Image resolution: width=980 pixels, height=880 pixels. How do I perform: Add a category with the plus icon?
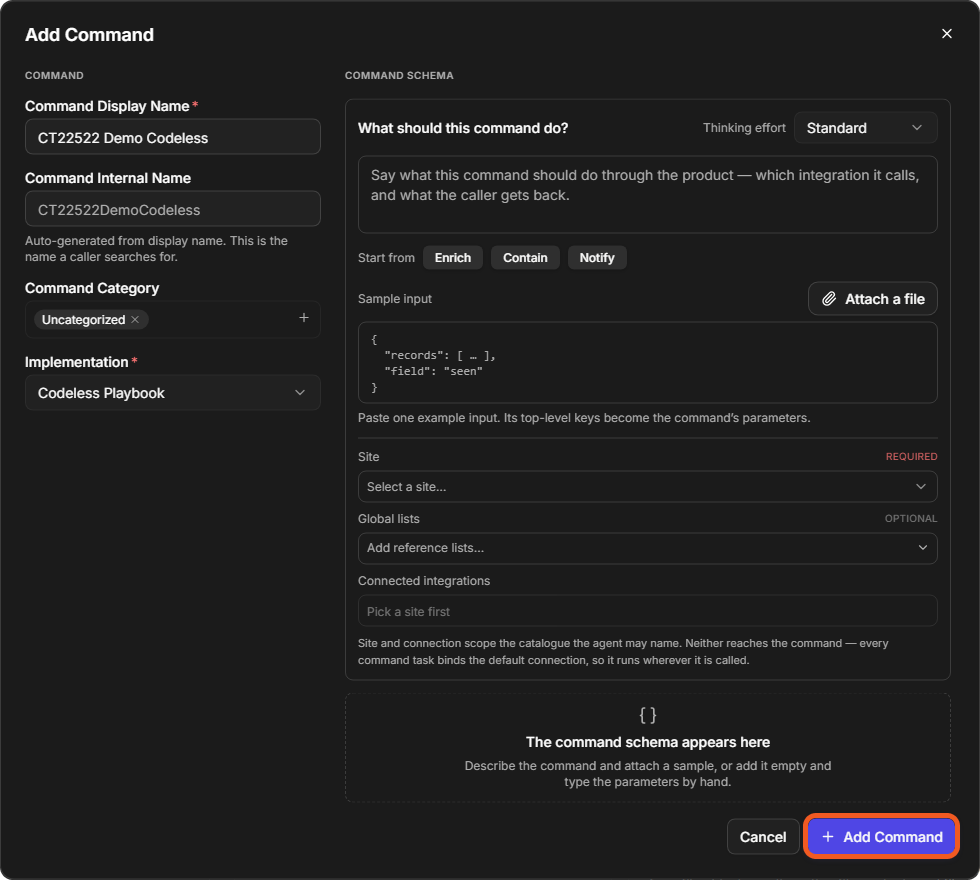click(304, 318)
